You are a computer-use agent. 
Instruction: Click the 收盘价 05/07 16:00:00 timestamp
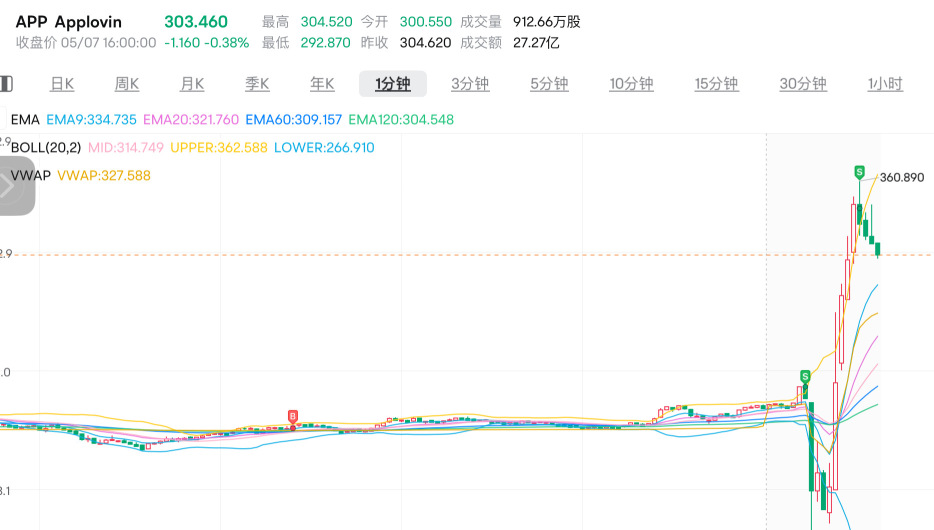(86, 43)
